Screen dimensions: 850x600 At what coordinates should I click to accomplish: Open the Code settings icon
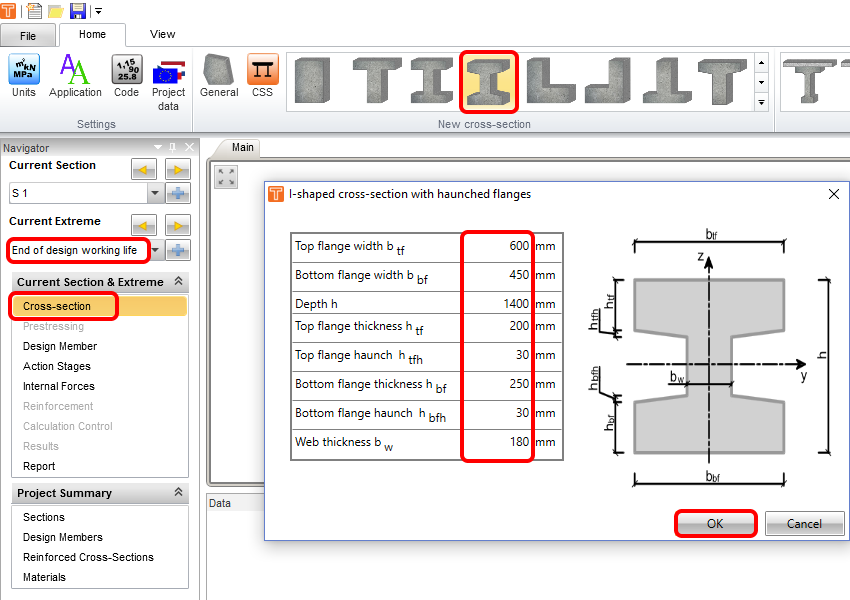pos(126,77)
